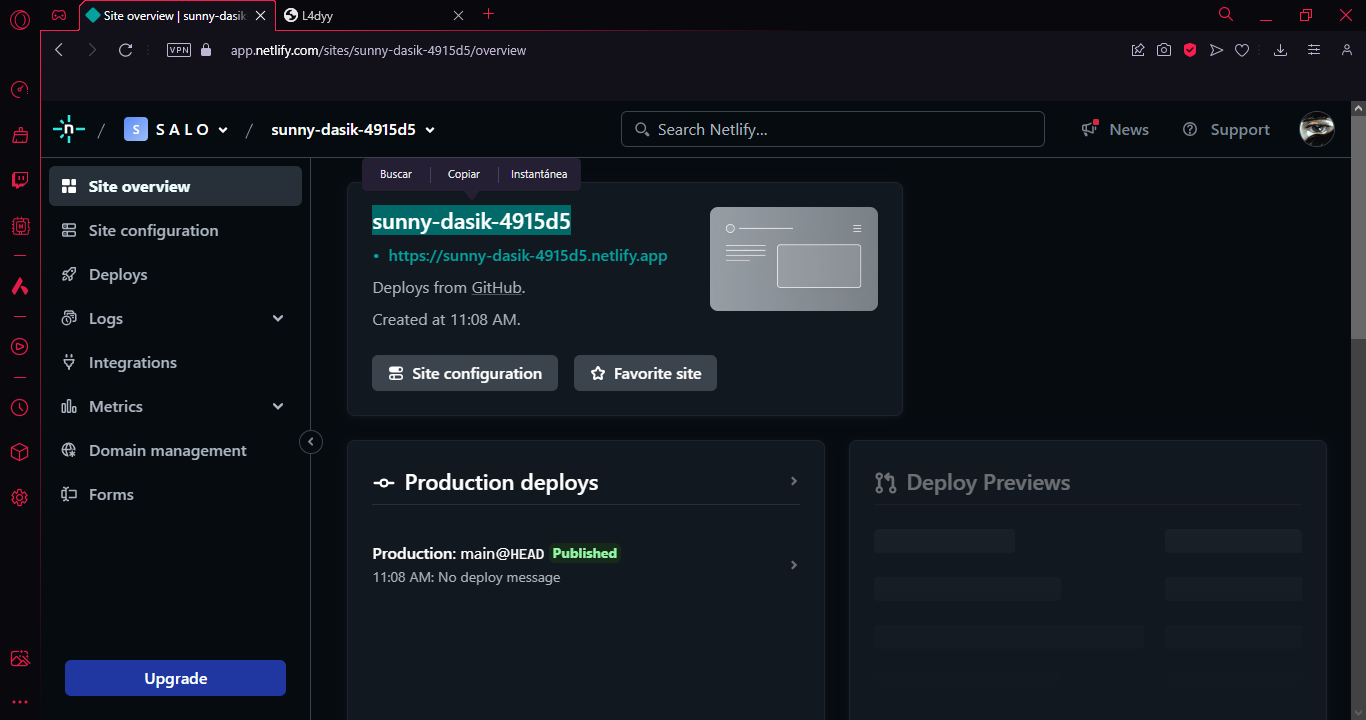Click the picture icon near sidebar bottom
This screenshot has height=720, width=1366.
tap(19, 658)
